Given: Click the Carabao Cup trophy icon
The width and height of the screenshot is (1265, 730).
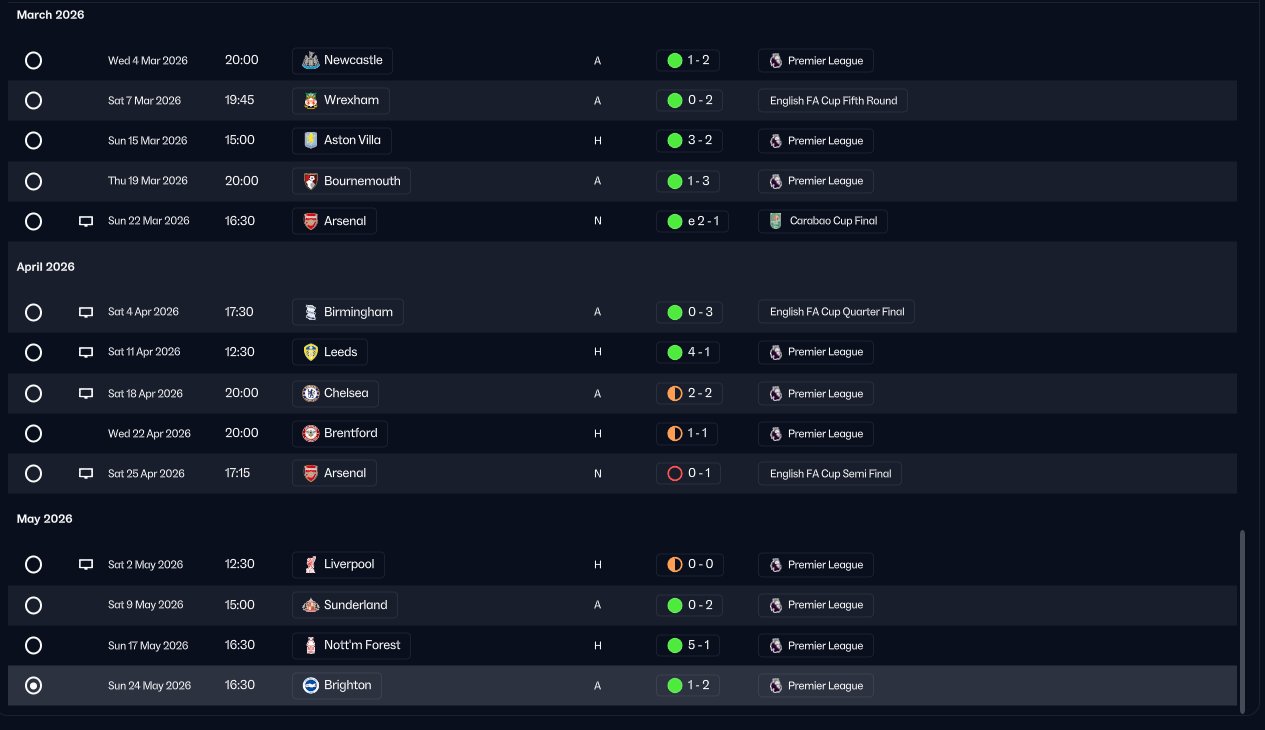Looking at the screenshot, I should point(775,221).
